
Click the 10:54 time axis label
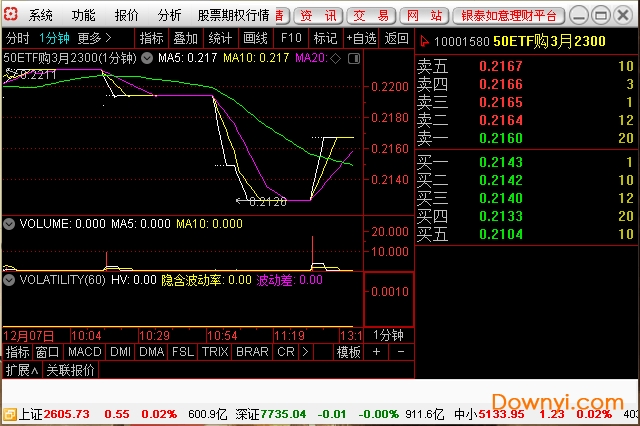(x=222, y=336)
